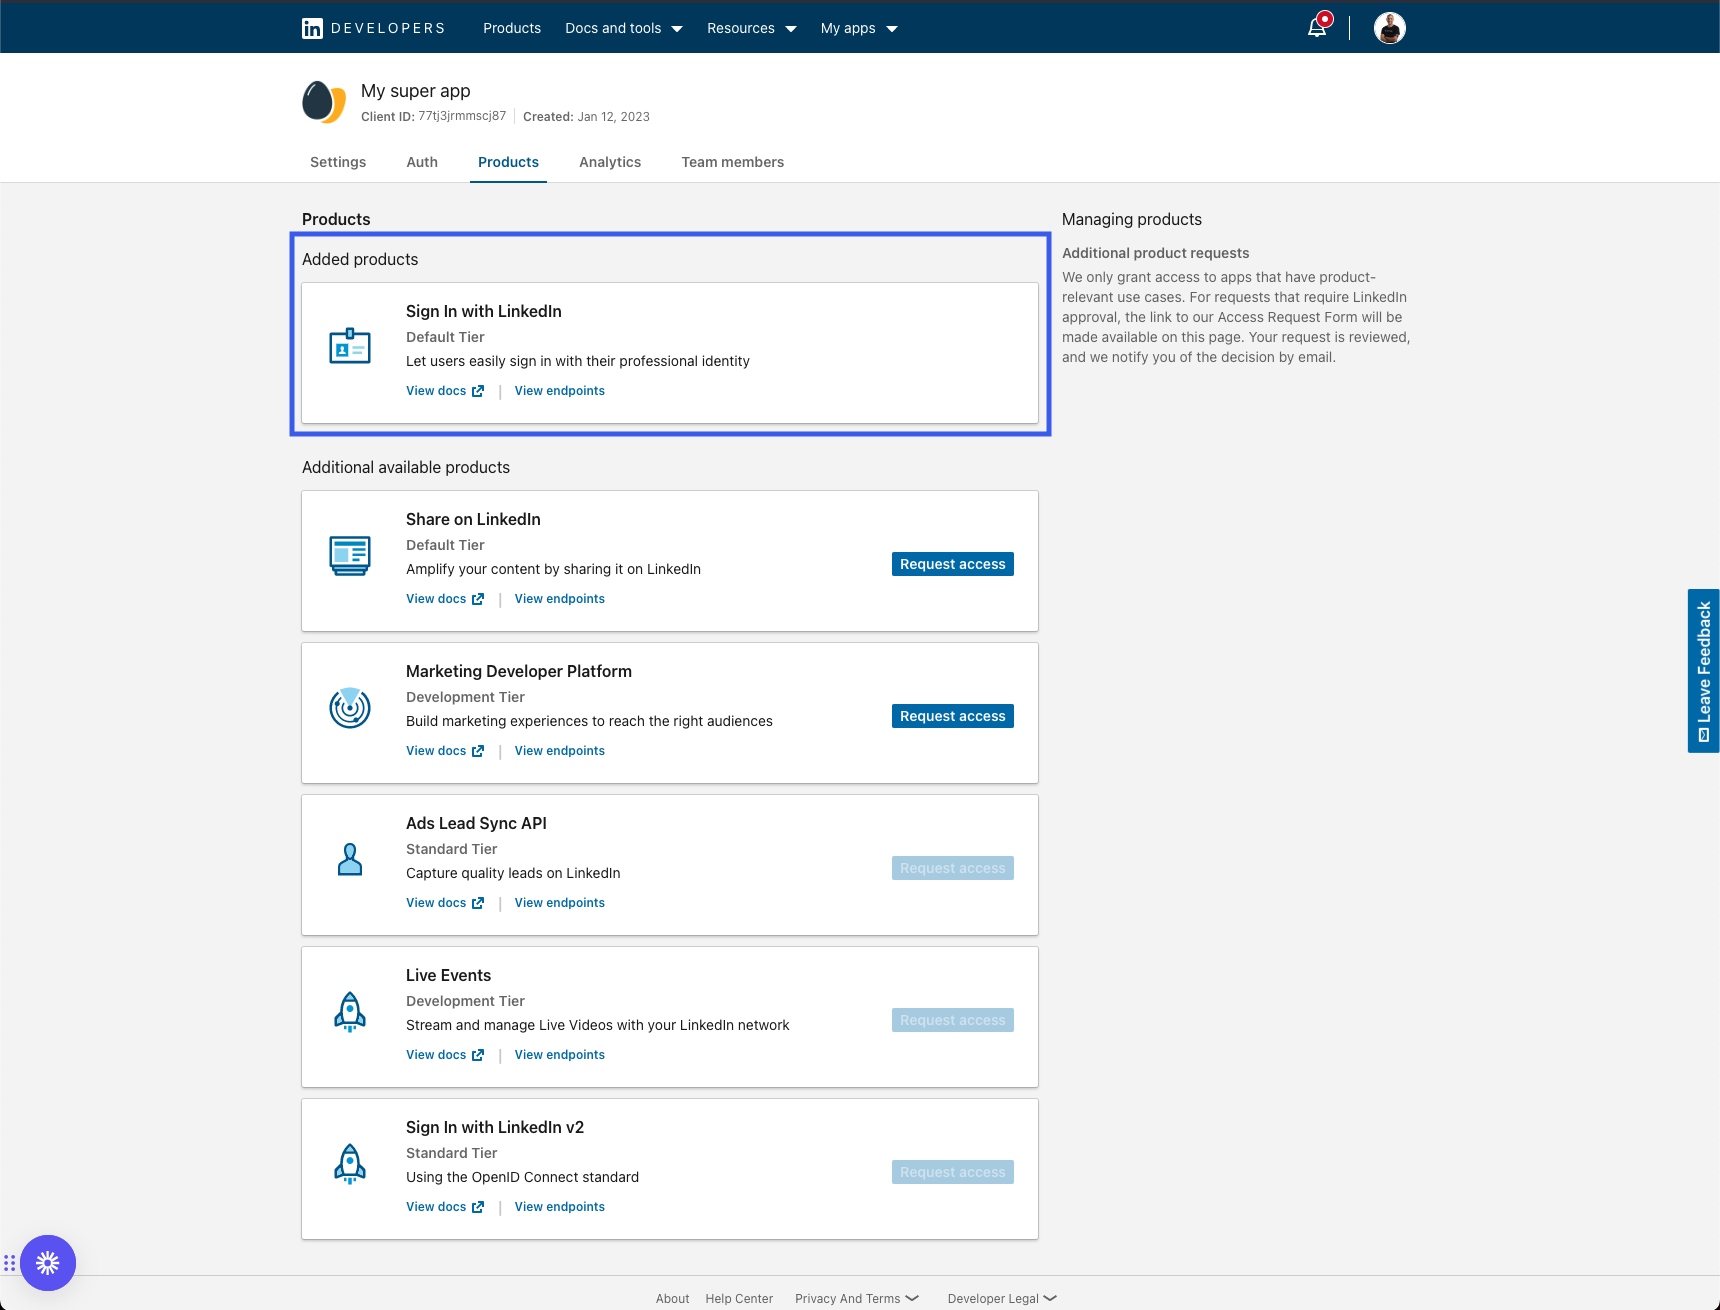
Task: Expand the Docs and tools dropdown
Action: 624,28
